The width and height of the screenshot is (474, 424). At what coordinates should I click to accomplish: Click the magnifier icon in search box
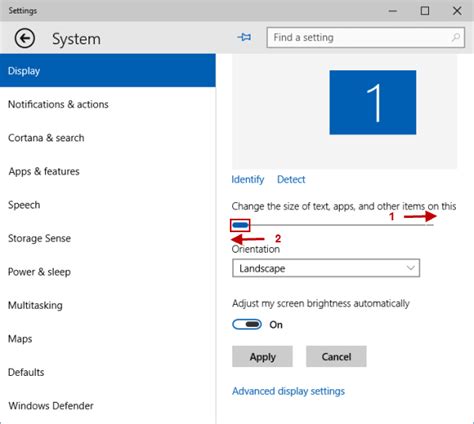[455, 37]
